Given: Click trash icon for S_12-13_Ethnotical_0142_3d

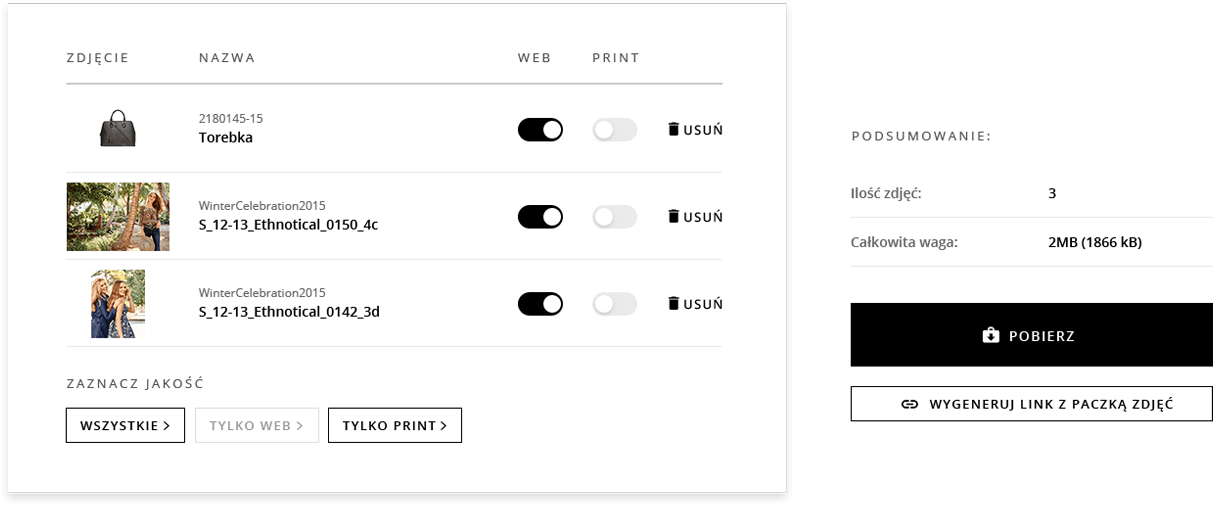Looking at the screenshot, I should coord(673,303).
